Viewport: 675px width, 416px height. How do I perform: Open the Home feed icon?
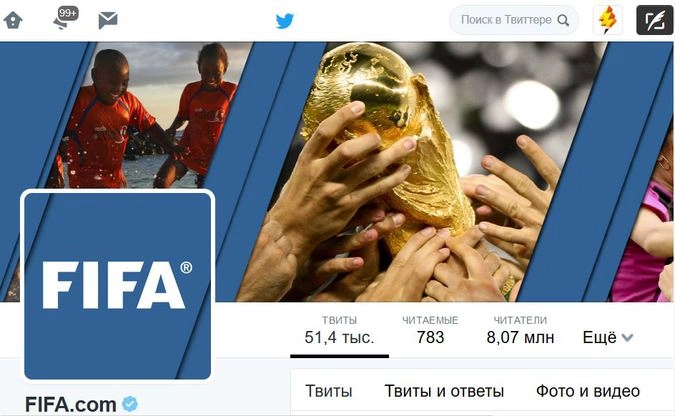(x=13, y=20)
